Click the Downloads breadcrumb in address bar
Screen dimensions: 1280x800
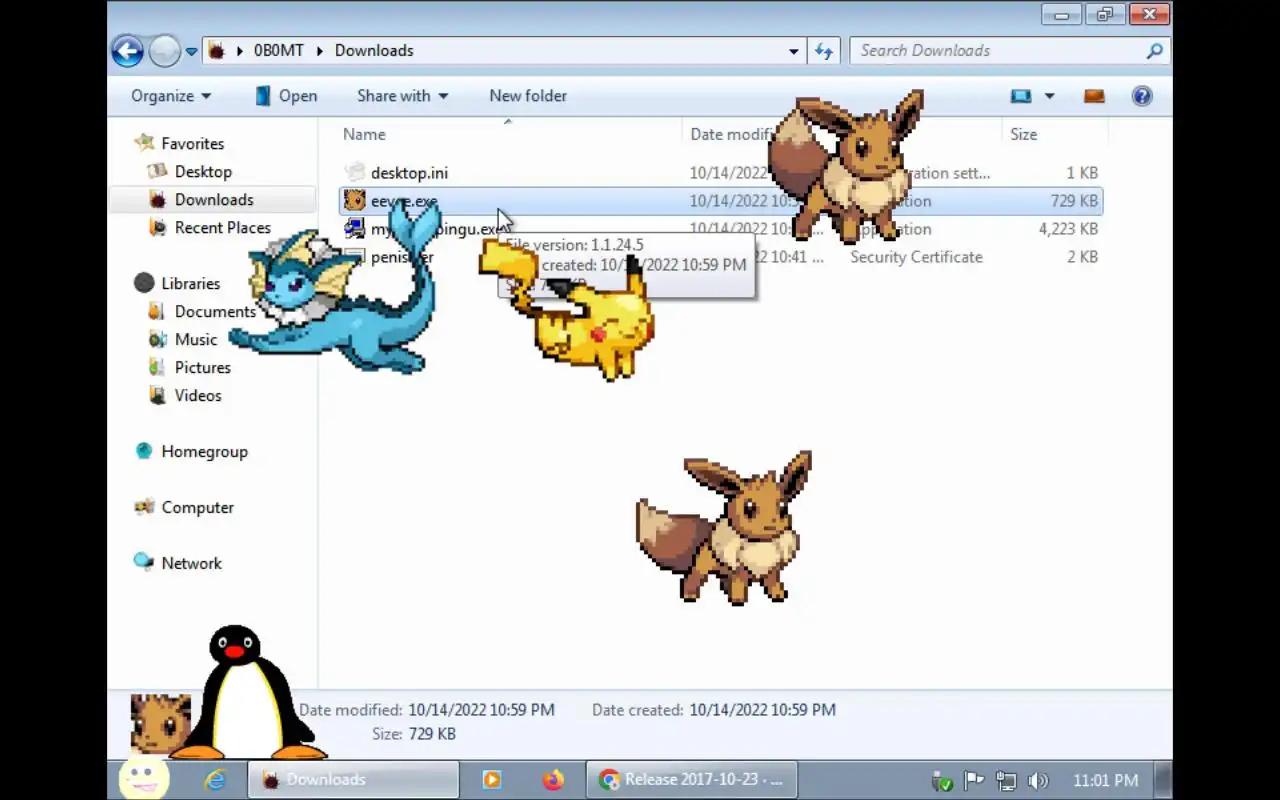374,50
